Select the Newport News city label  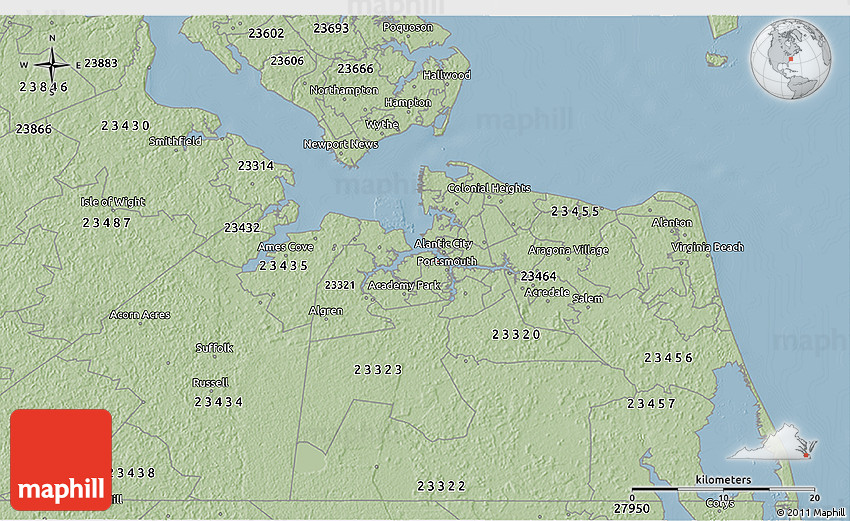pos(341,144)
